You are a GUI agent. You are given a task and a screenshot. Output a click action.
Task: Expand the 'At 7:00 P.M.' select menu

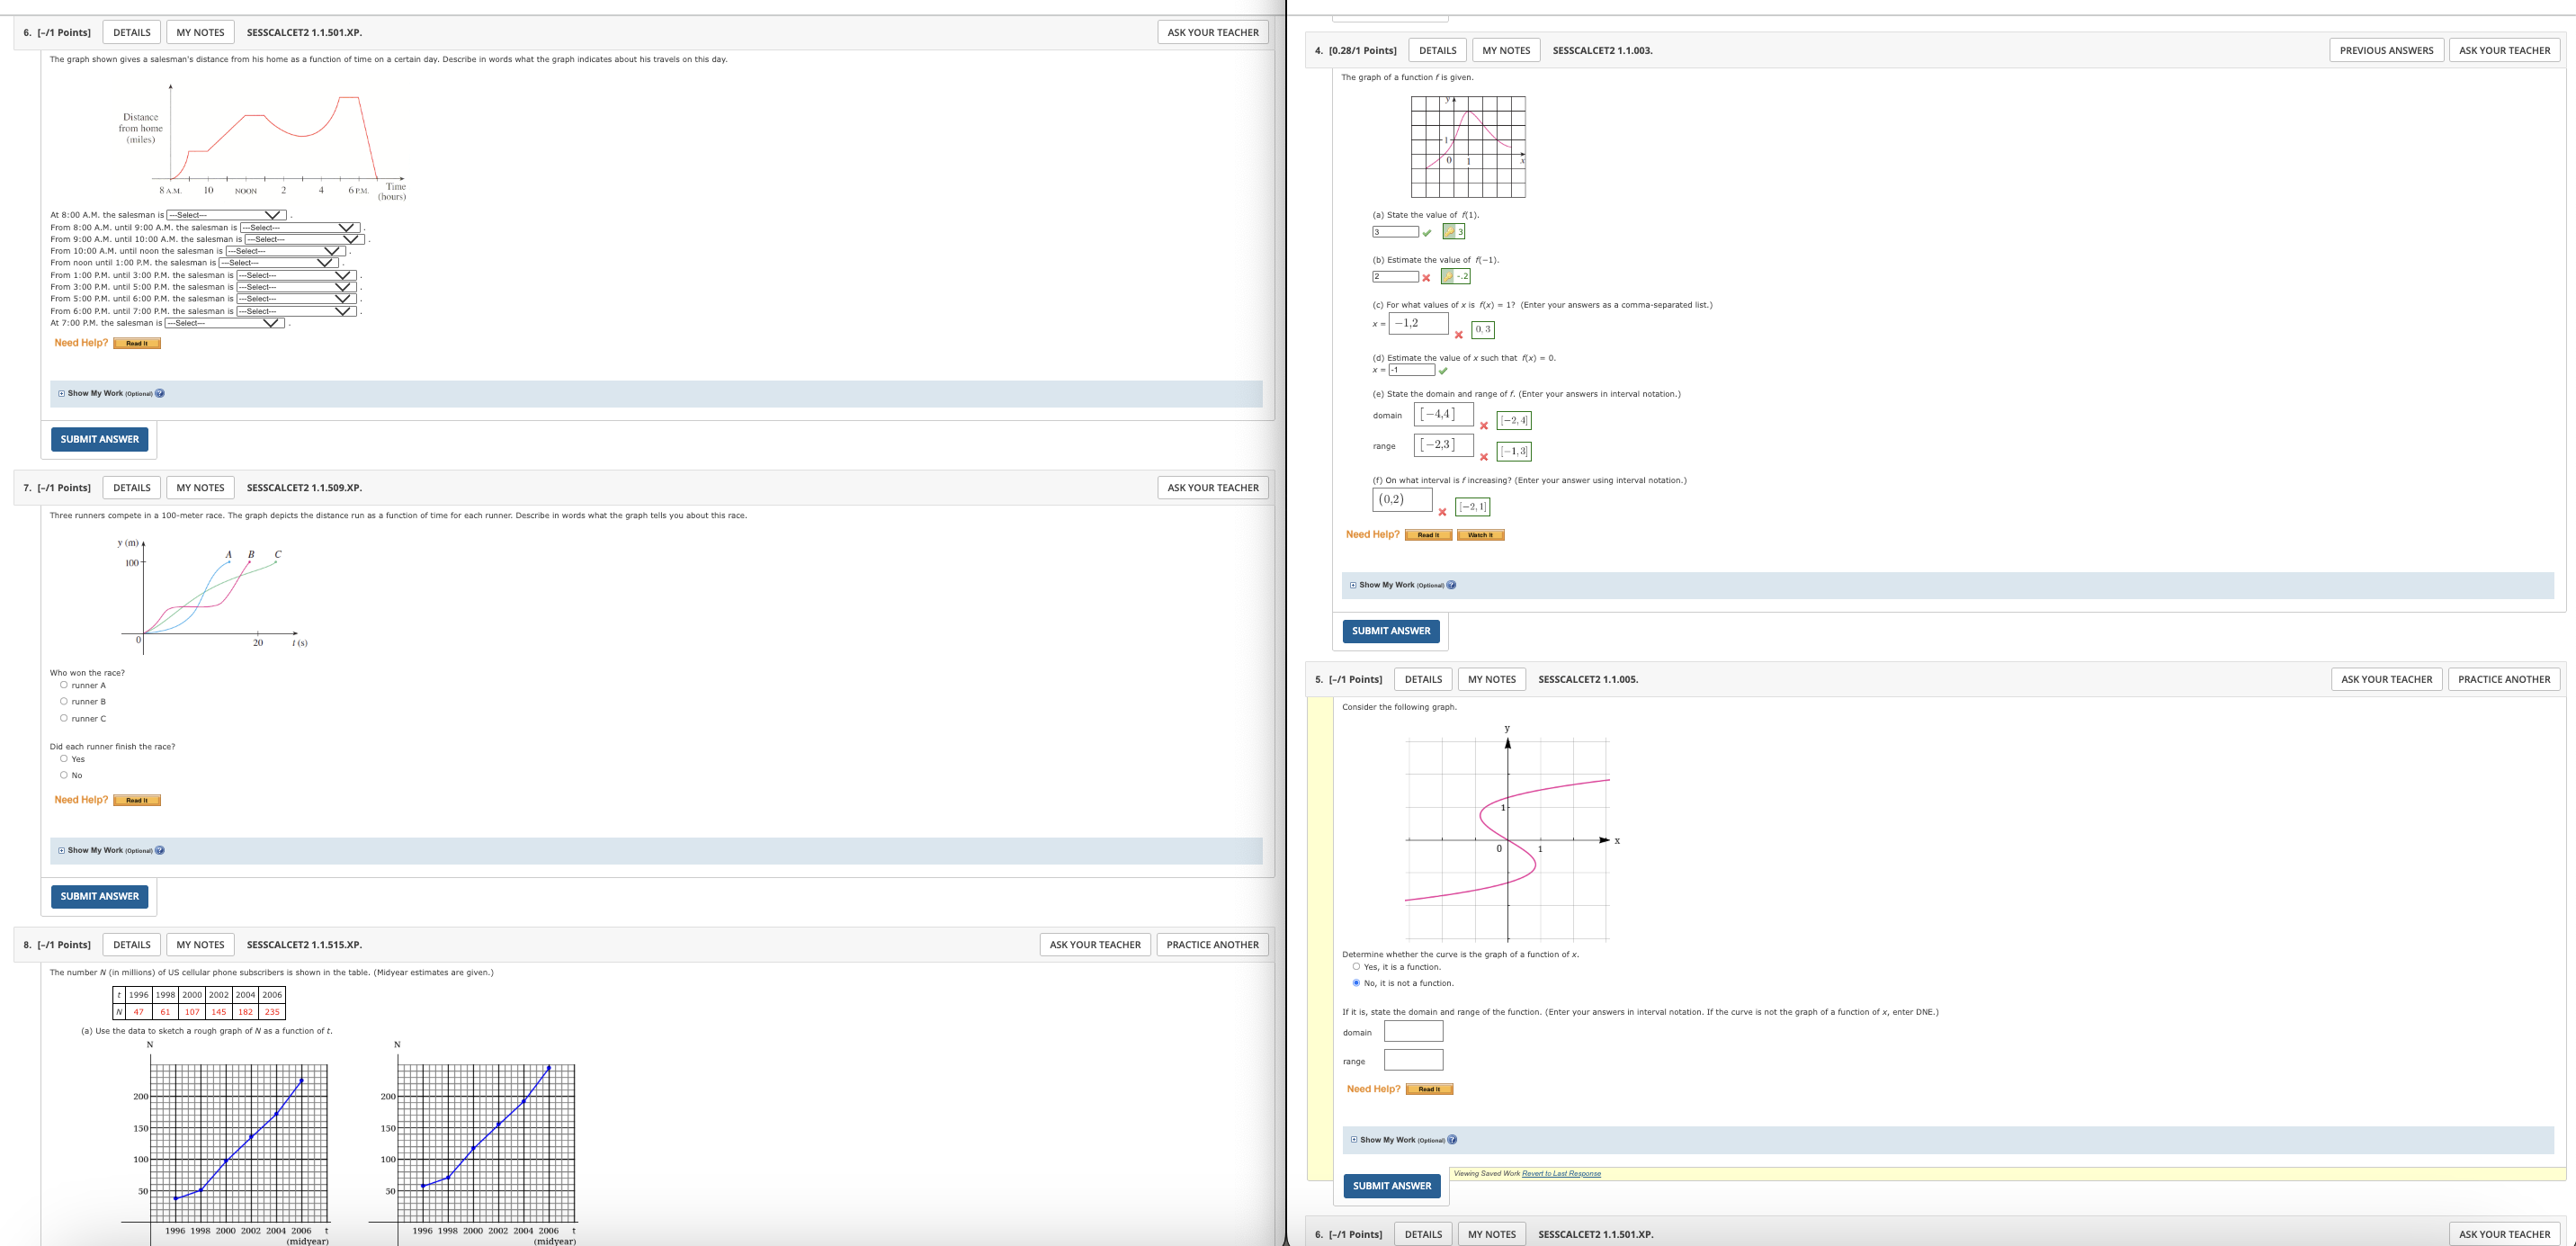224,323
